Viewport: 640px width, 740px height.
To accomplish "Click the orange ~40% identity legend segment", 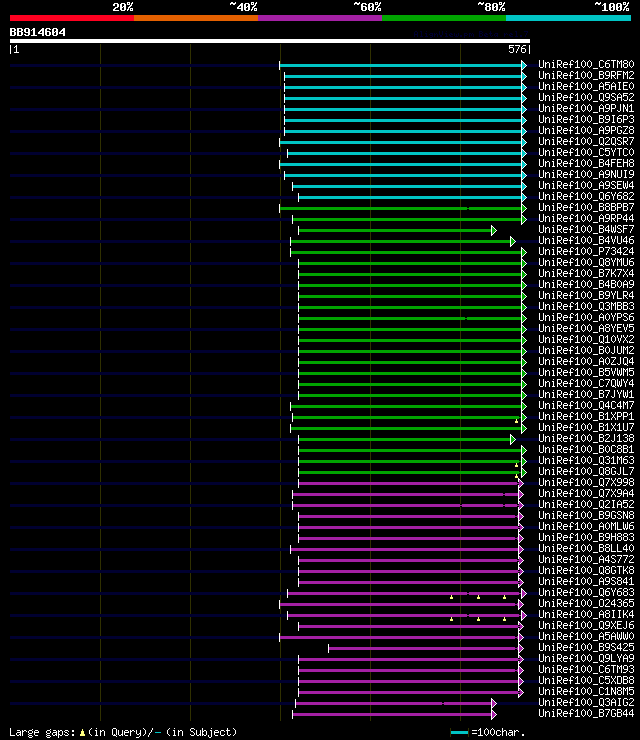I will [196, 18].
